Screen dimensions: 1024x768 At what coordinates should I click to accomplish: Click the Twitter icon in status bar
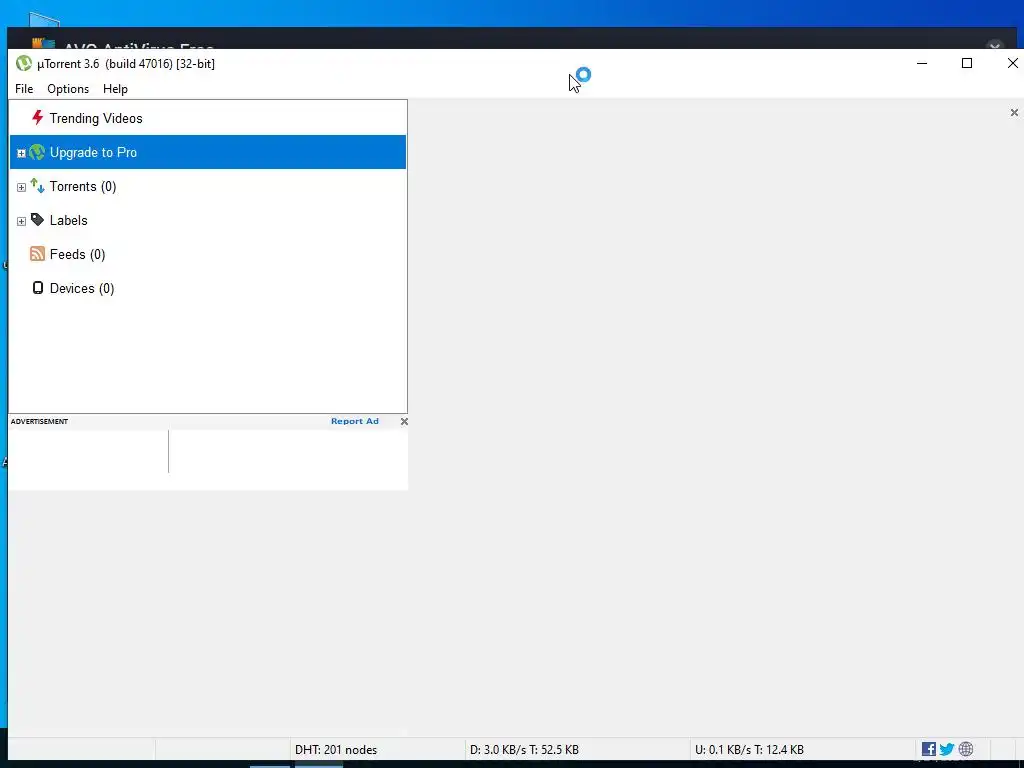[x=947, y=749]
